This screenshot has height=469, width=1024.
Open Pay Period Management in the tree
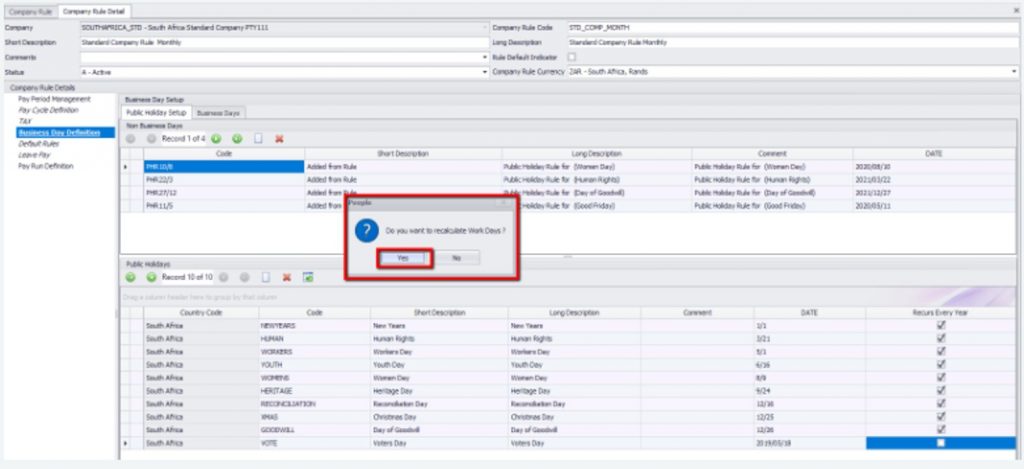(x=55, y=99)
